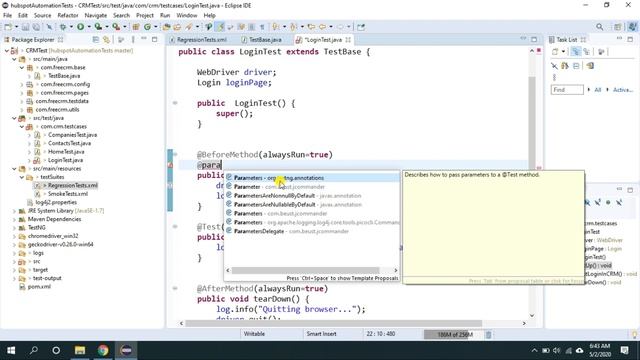Click the Quick Access search magnifier
The height and width of the screenshot is (360, 640).
(x=600, y=27)
